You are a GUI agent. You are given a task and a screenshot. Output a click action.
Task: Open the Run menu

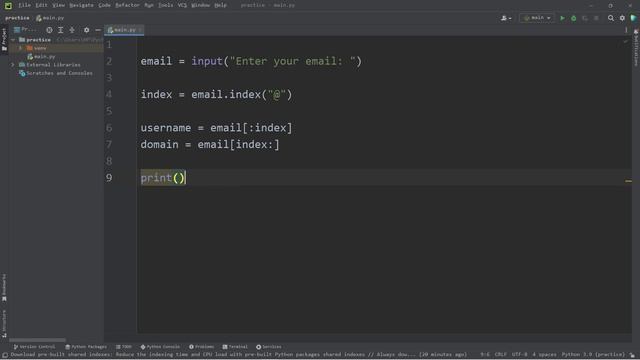tap(149, 5)
